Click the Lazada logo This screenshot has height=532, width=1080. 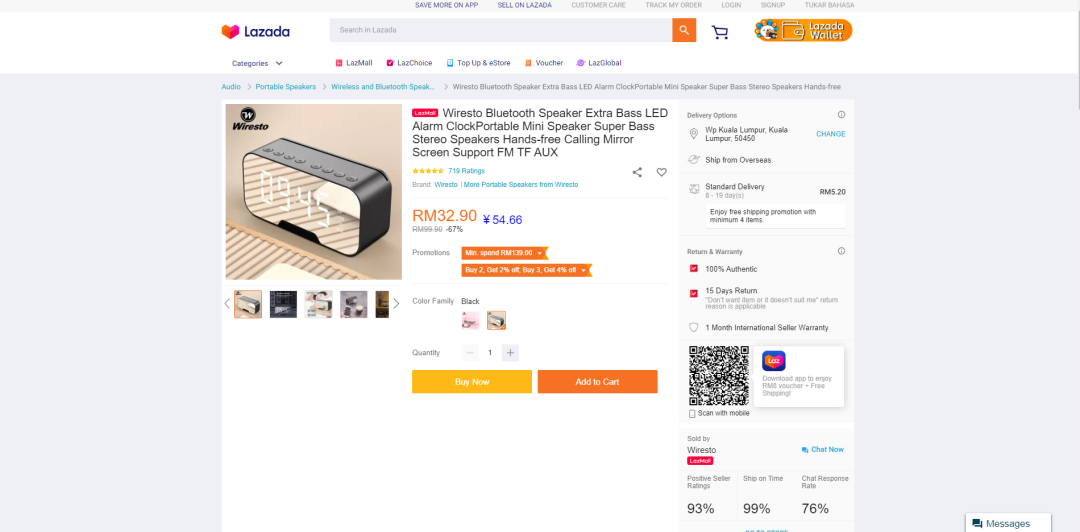click(x=256, y=32)
